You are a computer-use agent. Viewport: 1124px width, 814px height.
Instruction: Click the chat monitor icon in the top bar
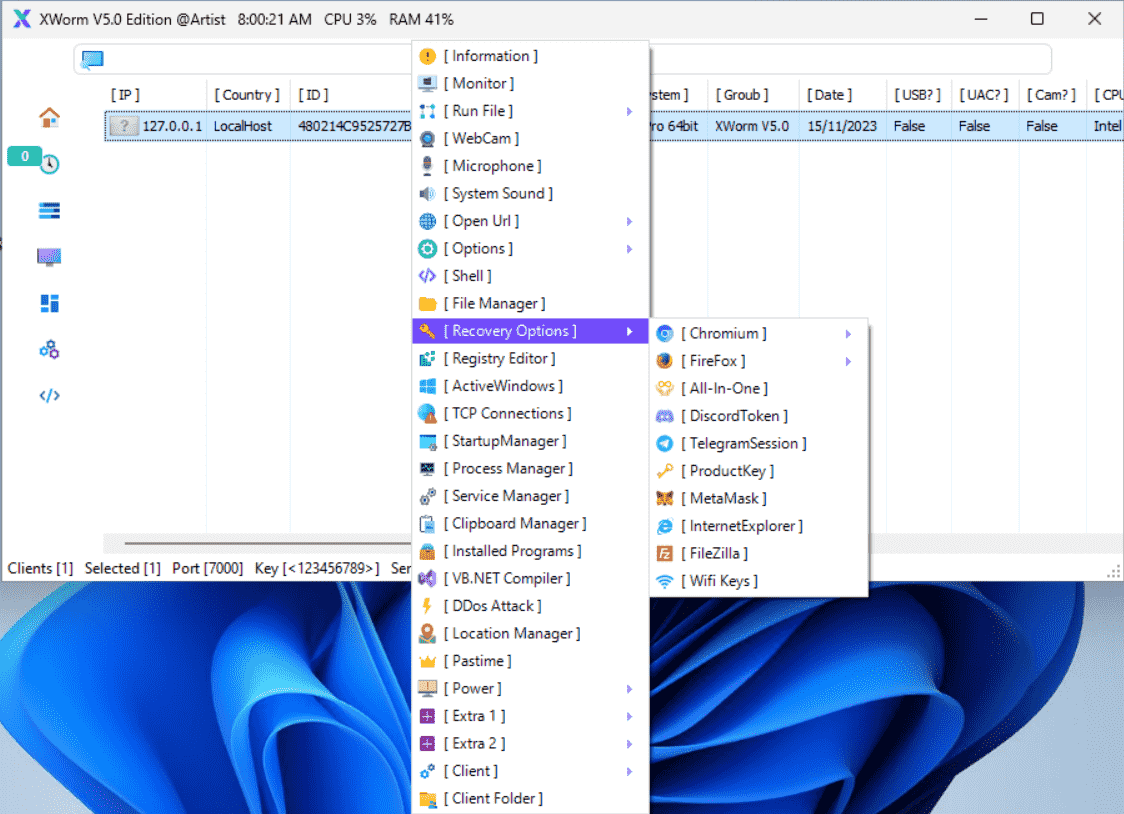click(x=92, y=59)
